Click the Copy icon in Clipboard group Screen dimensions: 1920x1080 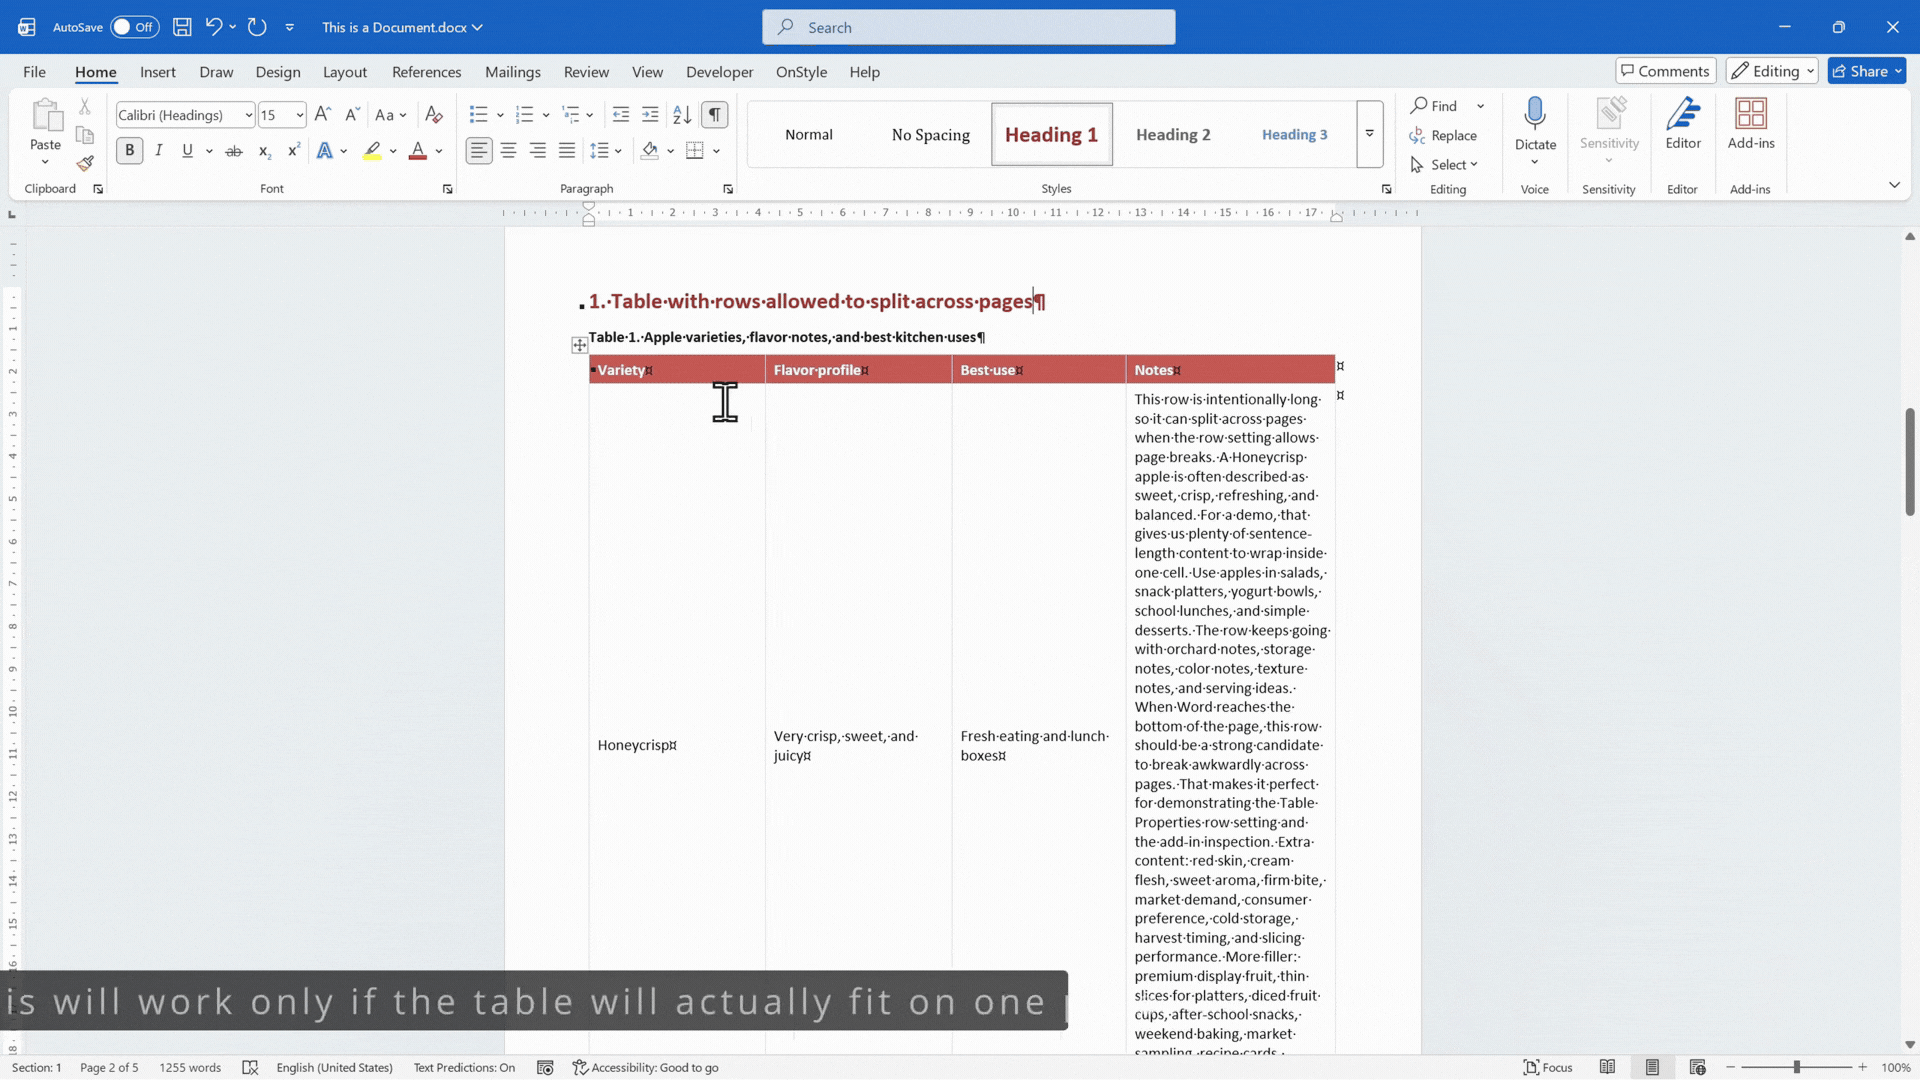pos(85,135)
